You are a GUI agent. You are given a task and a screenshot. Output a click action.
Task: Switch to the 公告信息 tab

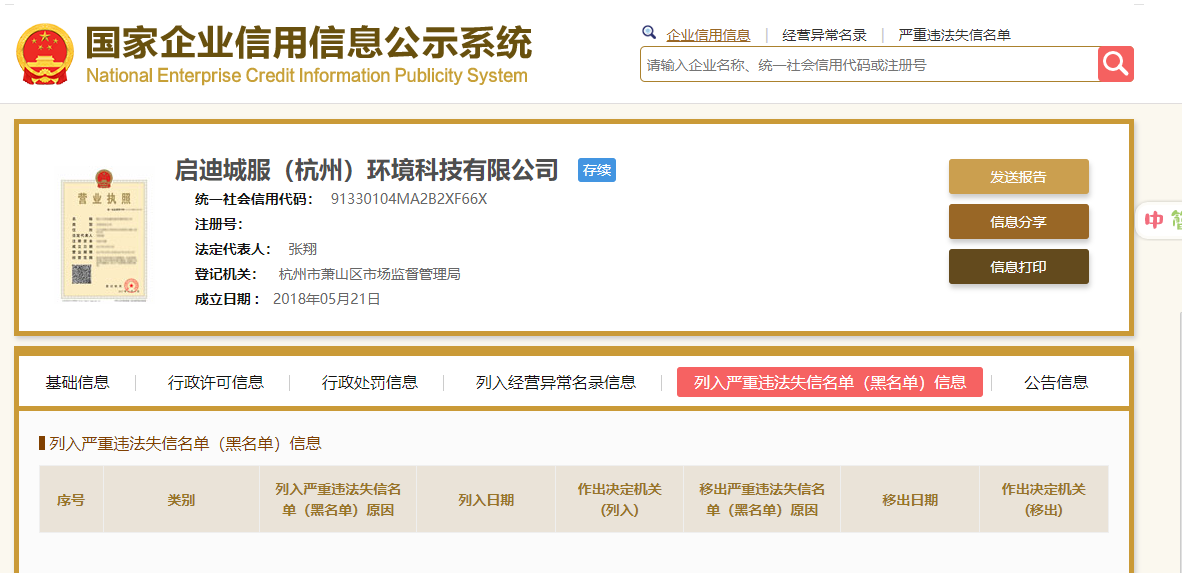pyautogui.click(x=1056, y=382)
